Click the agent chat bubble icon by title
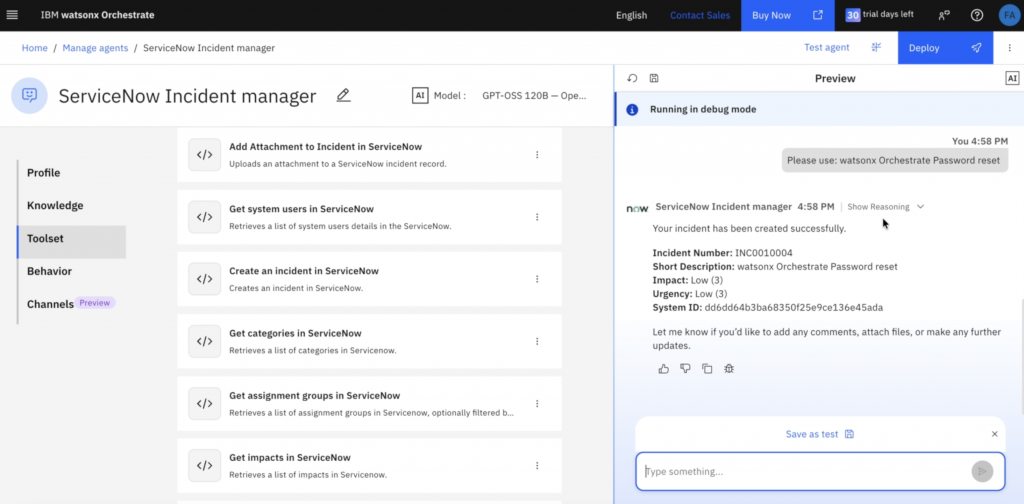 [x=29, y=95]
